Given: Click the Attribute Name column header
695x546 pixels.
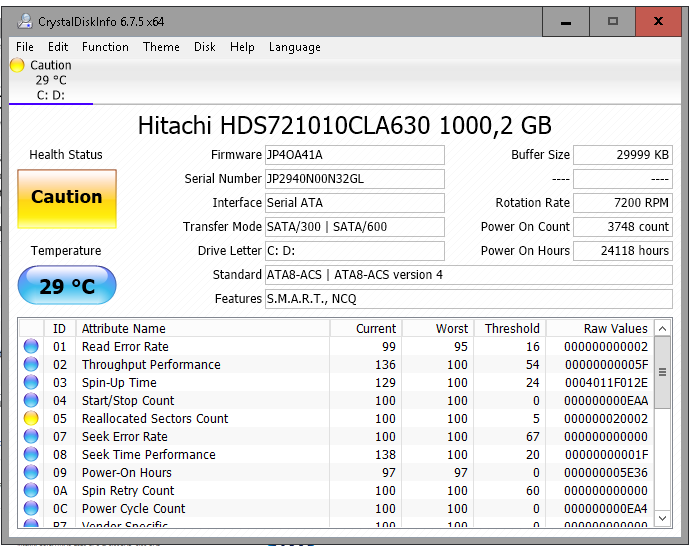Looking at the screenshot, I should 203,328.
